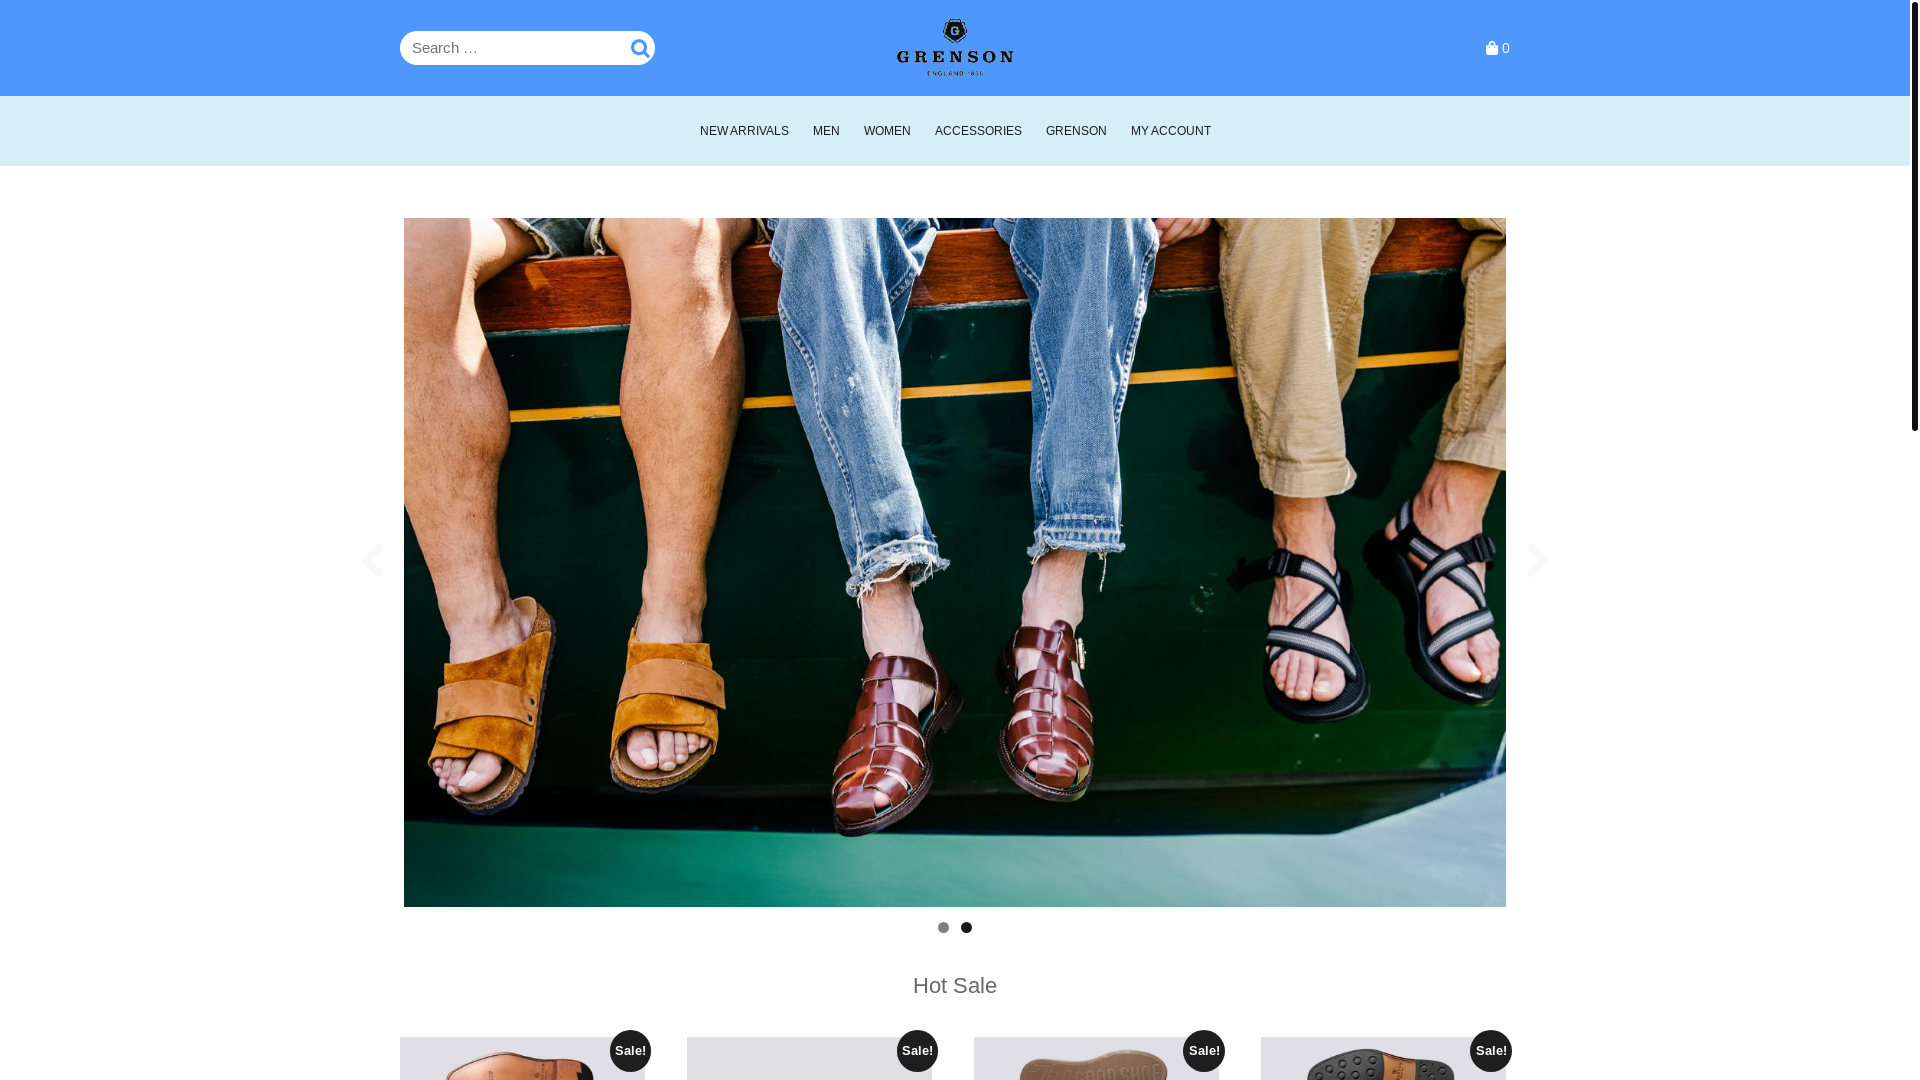The height and width of the screenshot is (1080, 1920).
Task: Open My Account page
Action: coord(1171,131)
